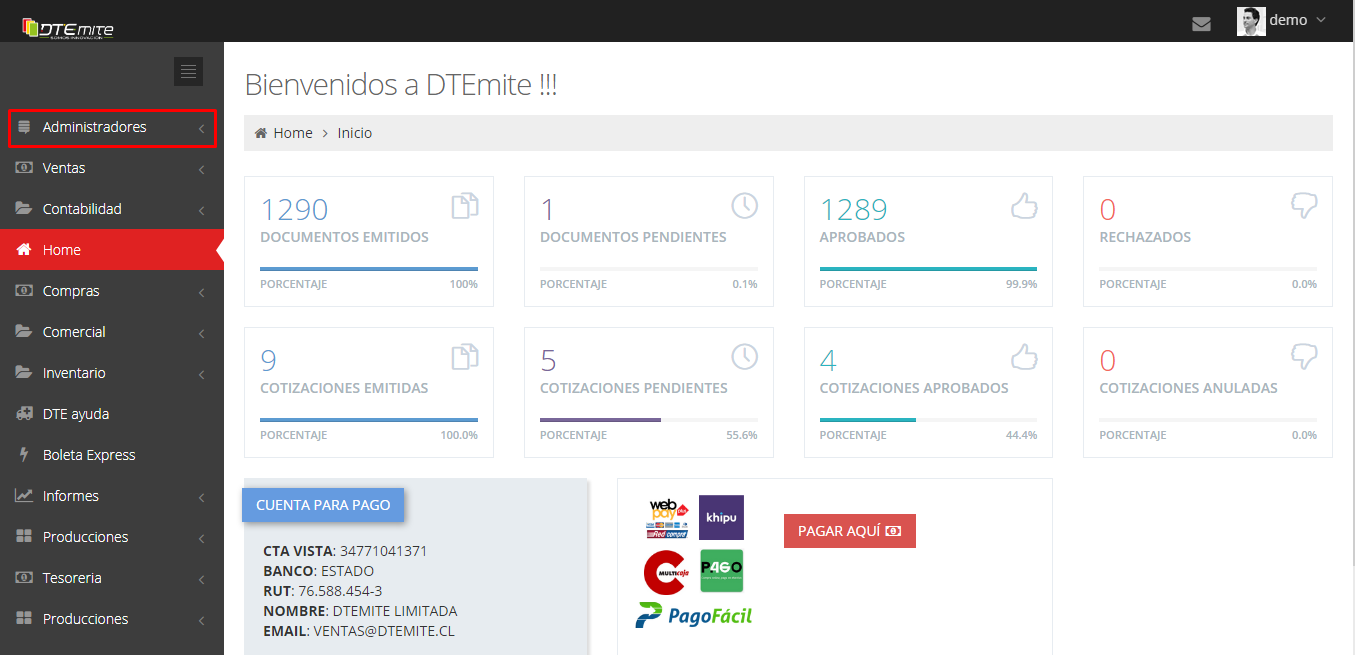Click the khipu payment logo
Image resolution: width=1355 pixels, height=655 pixels.
point(721,518)
